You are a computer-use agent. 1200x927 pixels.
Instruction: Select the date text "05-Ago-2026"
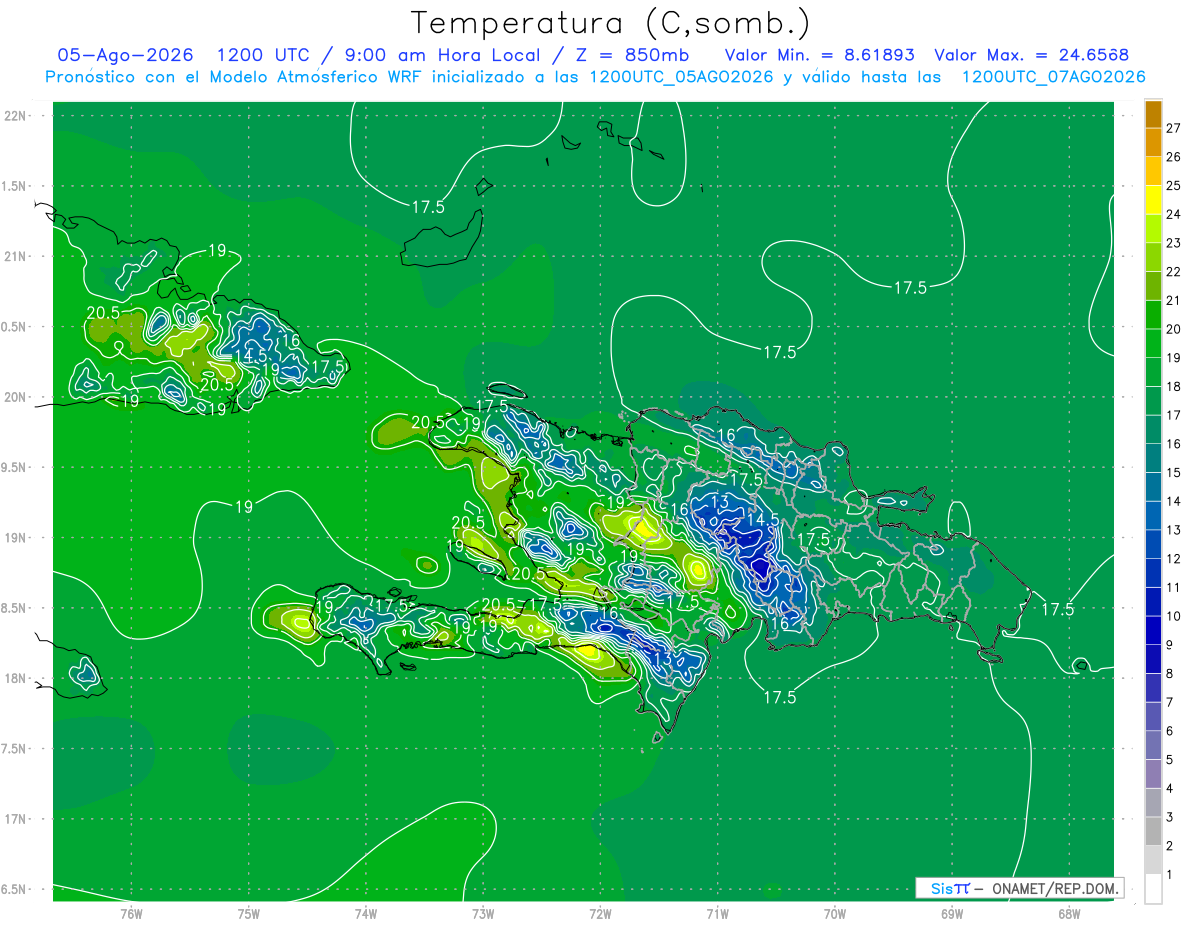(125, 55)
